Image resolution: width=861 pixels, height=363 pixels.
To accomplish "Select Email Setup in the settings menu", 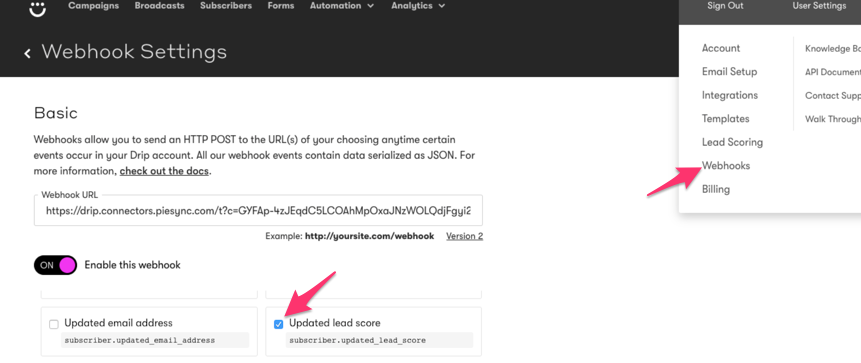I will click(729, 72).
